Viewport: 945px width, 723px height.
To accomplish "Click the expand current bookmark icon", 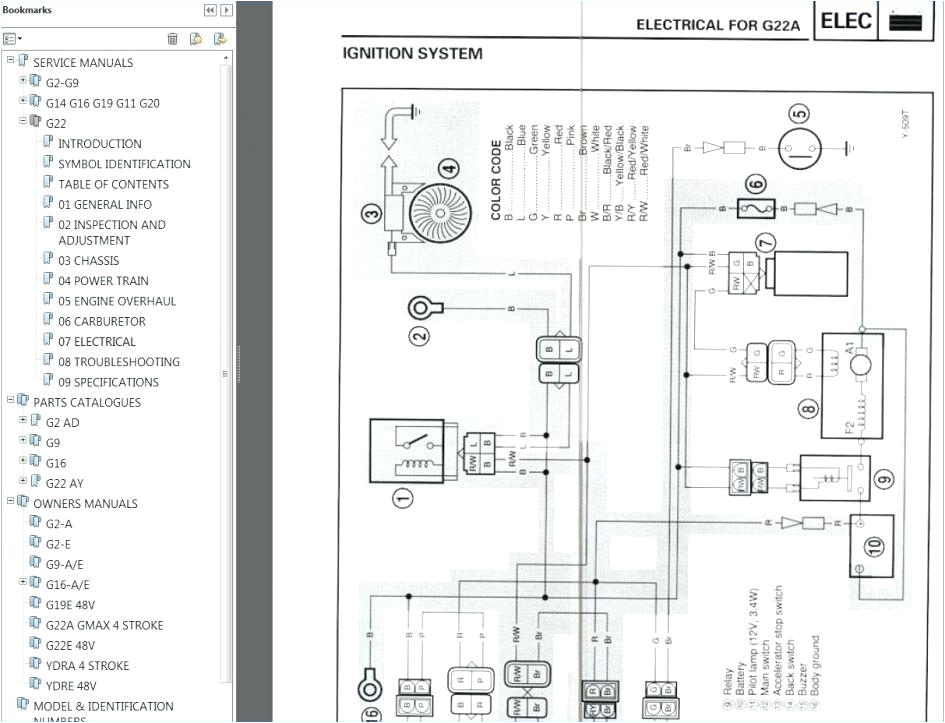I will click(x=219, y=39).
